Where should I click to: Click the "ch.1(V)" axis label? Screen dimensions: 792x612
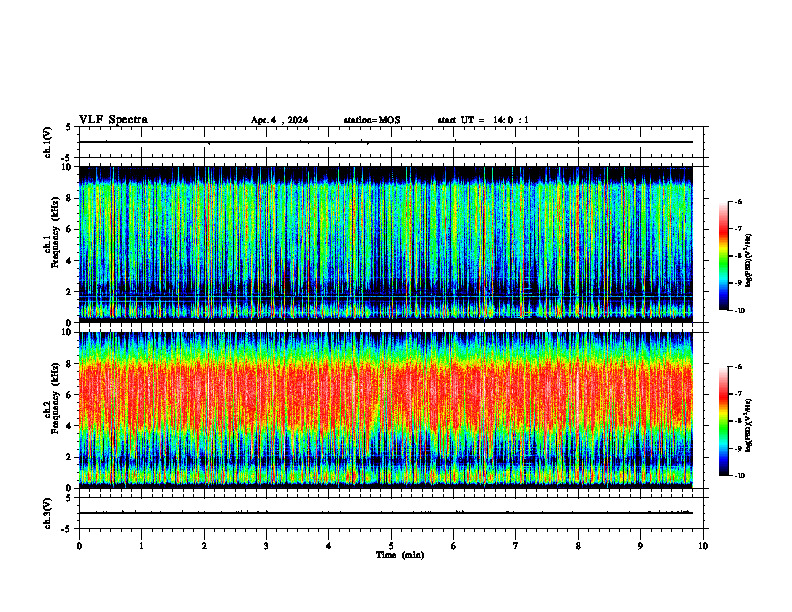coord(47,142)
